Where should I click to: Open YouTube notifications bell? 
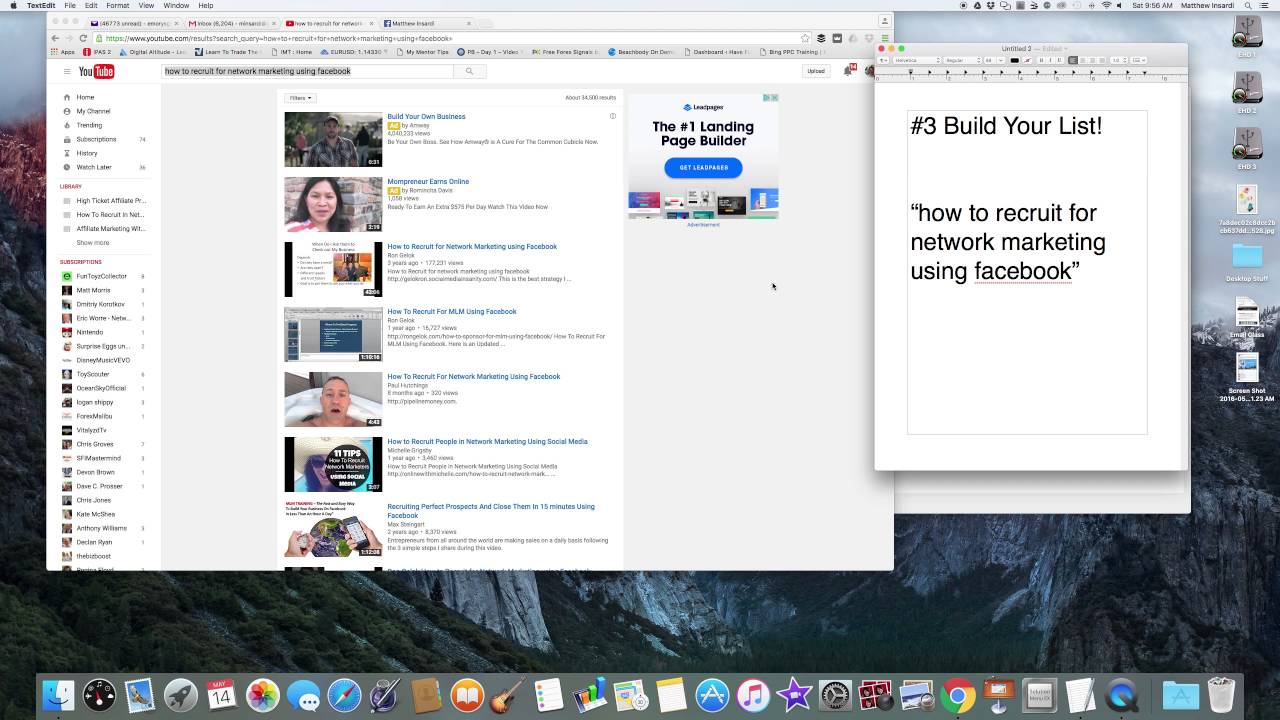tap(849, 71)
